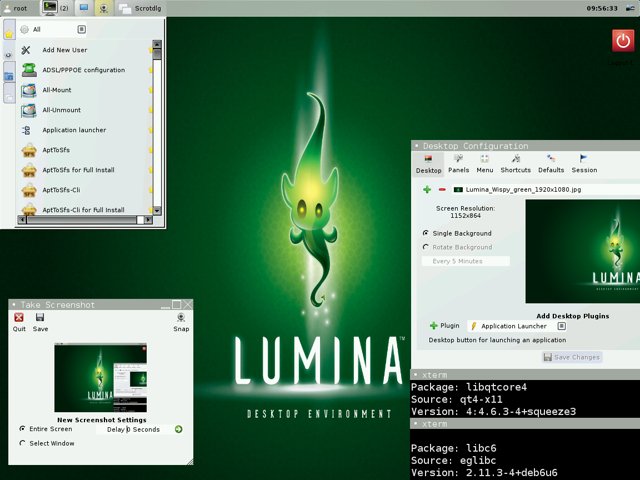Click Save Changes button
This screenshot has height=480, width=640.
pos(572,357)
